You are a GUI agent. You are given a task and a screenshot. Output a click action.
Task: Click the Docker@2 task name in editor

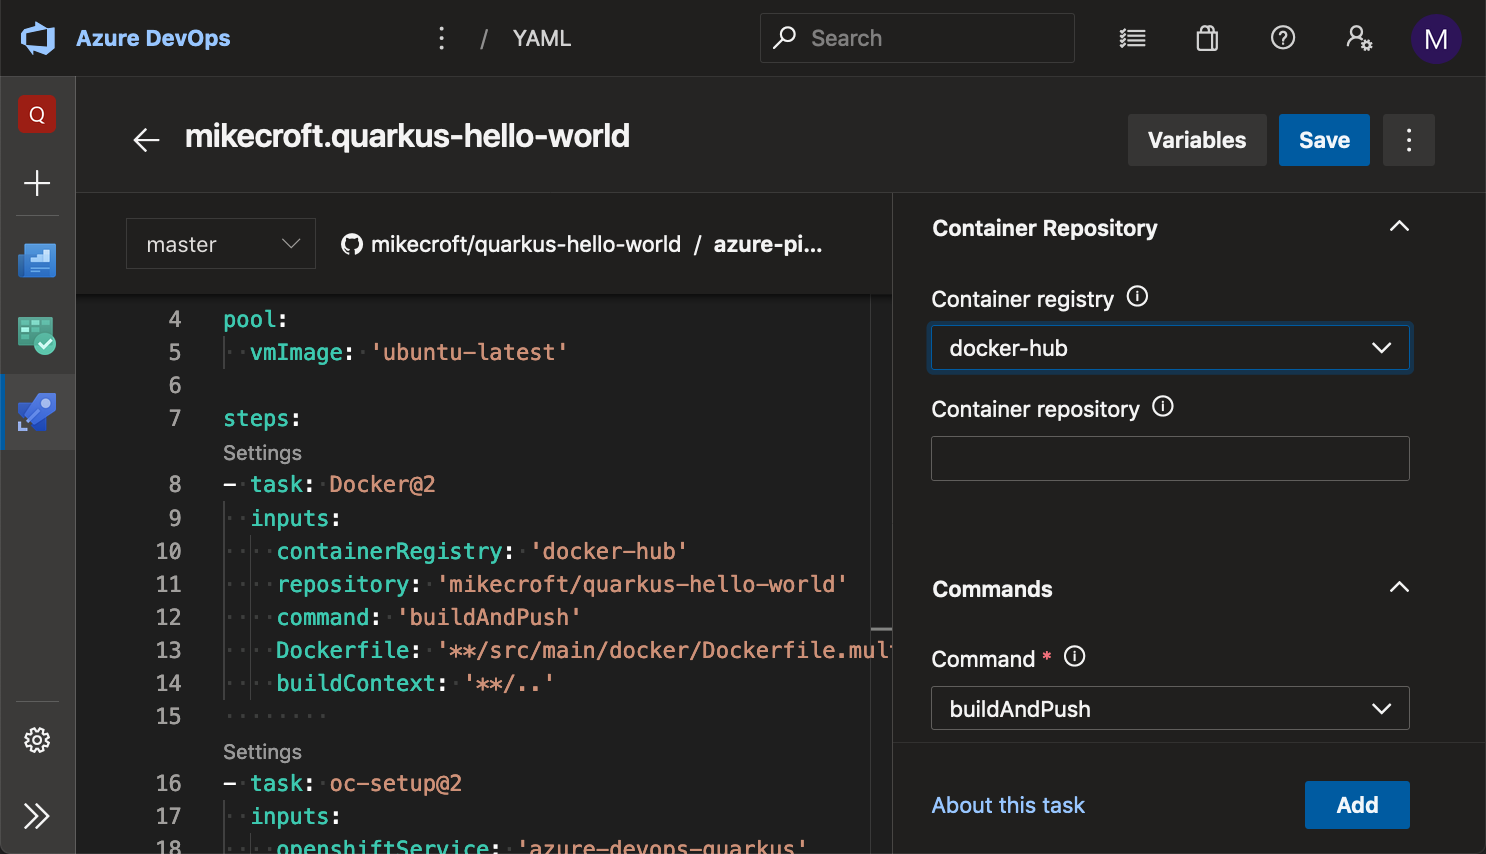click(x=382, y=484)
